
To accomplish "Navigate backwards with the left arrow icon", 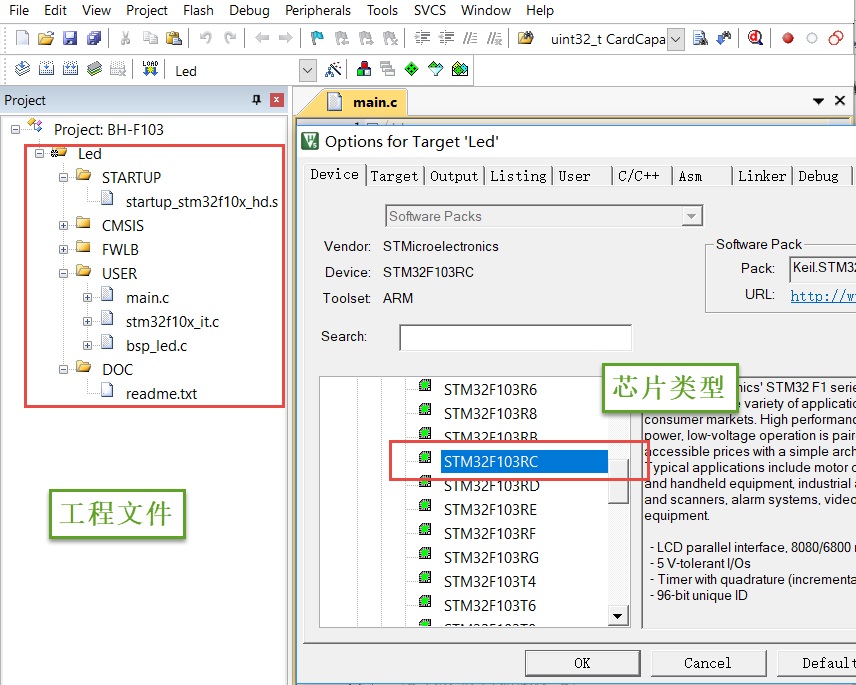I will (x=262, y=38).
